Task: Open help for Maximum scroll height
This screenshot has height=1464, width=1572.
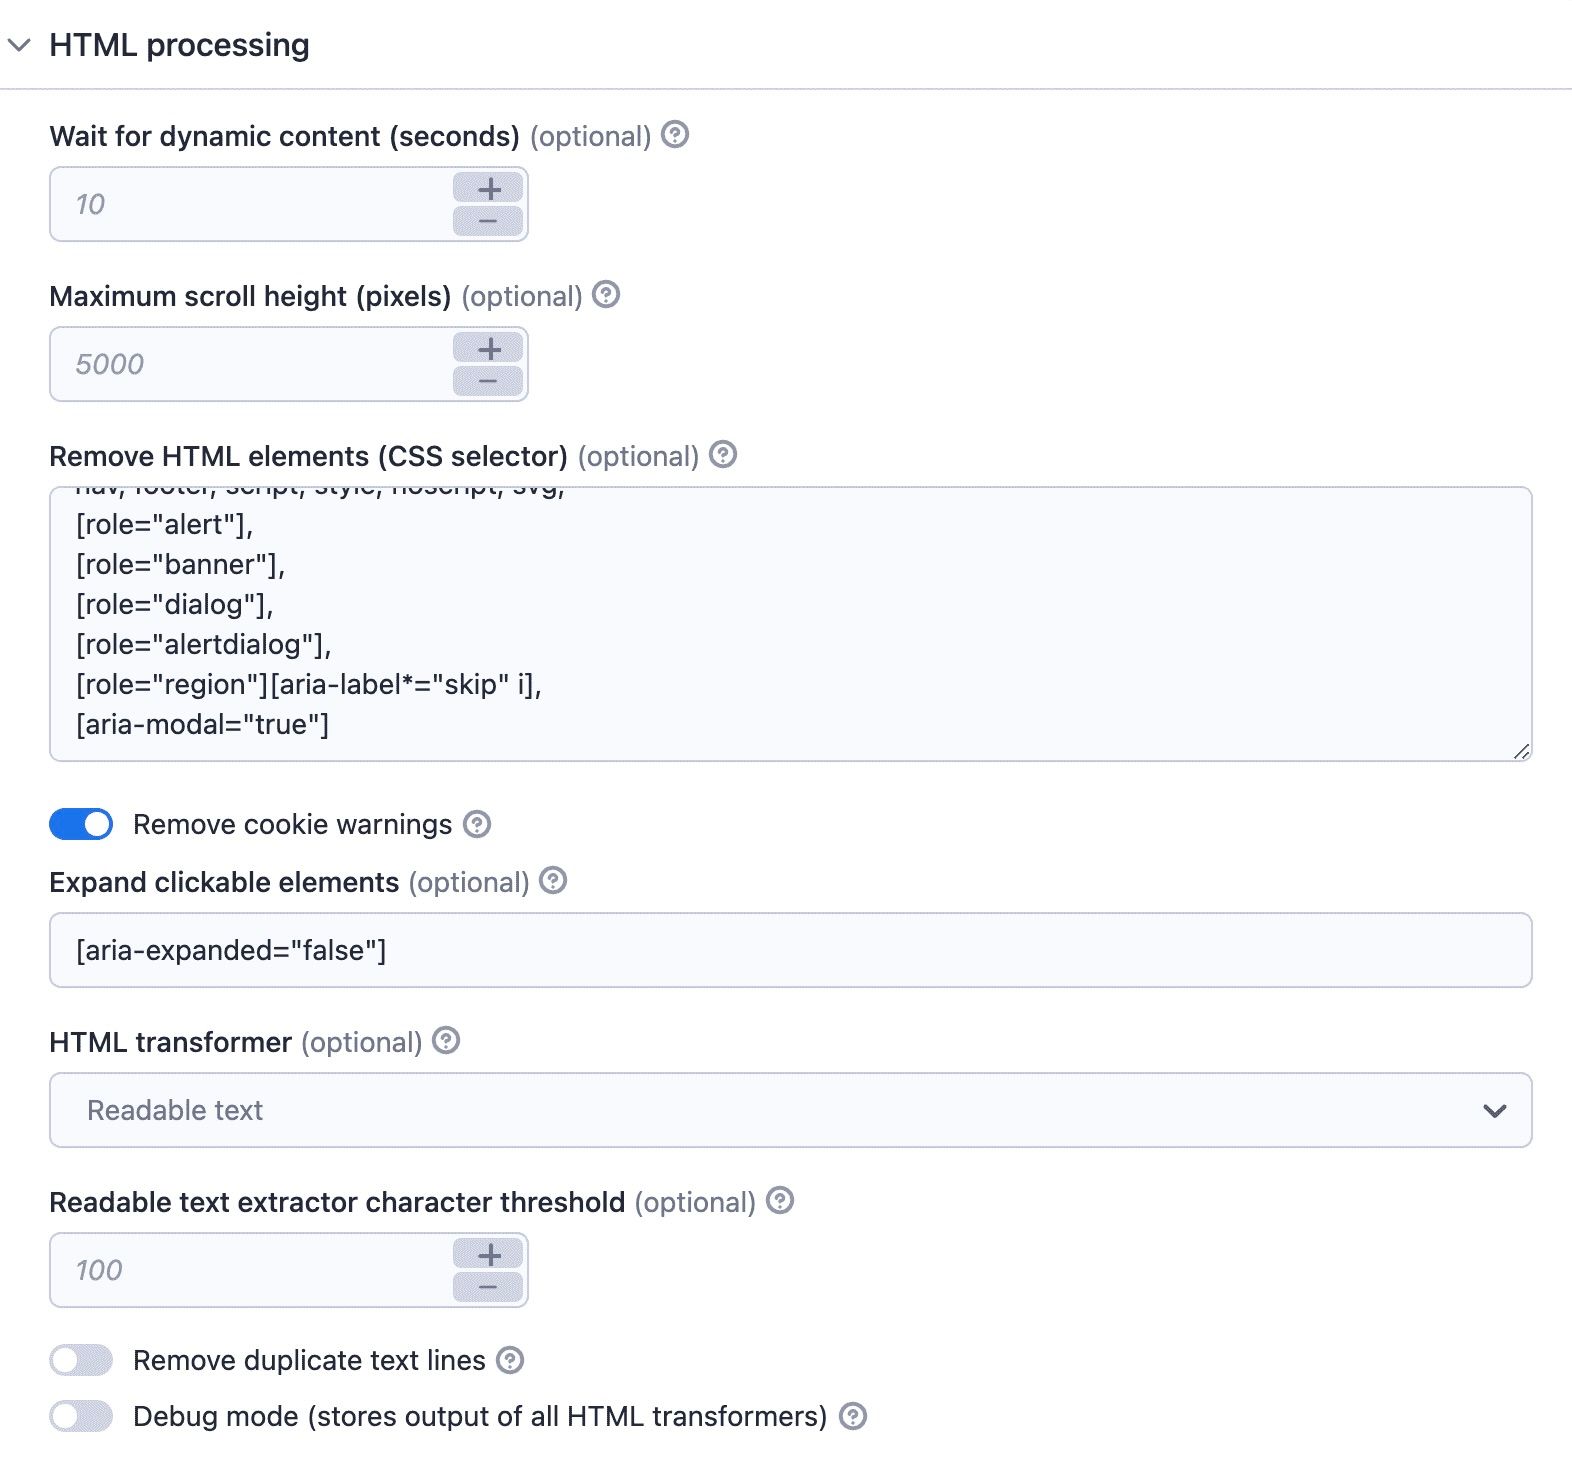Action: tap(607, 295)
